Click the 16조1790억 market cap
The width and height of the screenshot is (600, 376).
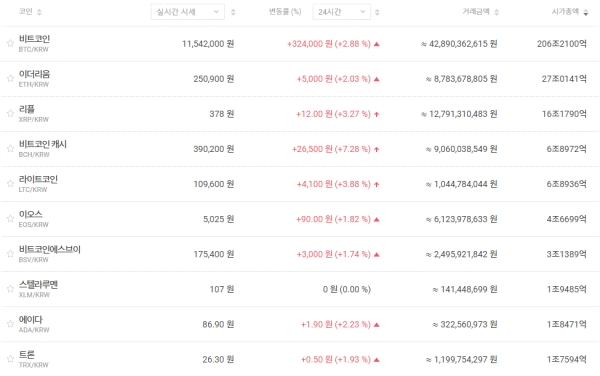click(564, 114)
